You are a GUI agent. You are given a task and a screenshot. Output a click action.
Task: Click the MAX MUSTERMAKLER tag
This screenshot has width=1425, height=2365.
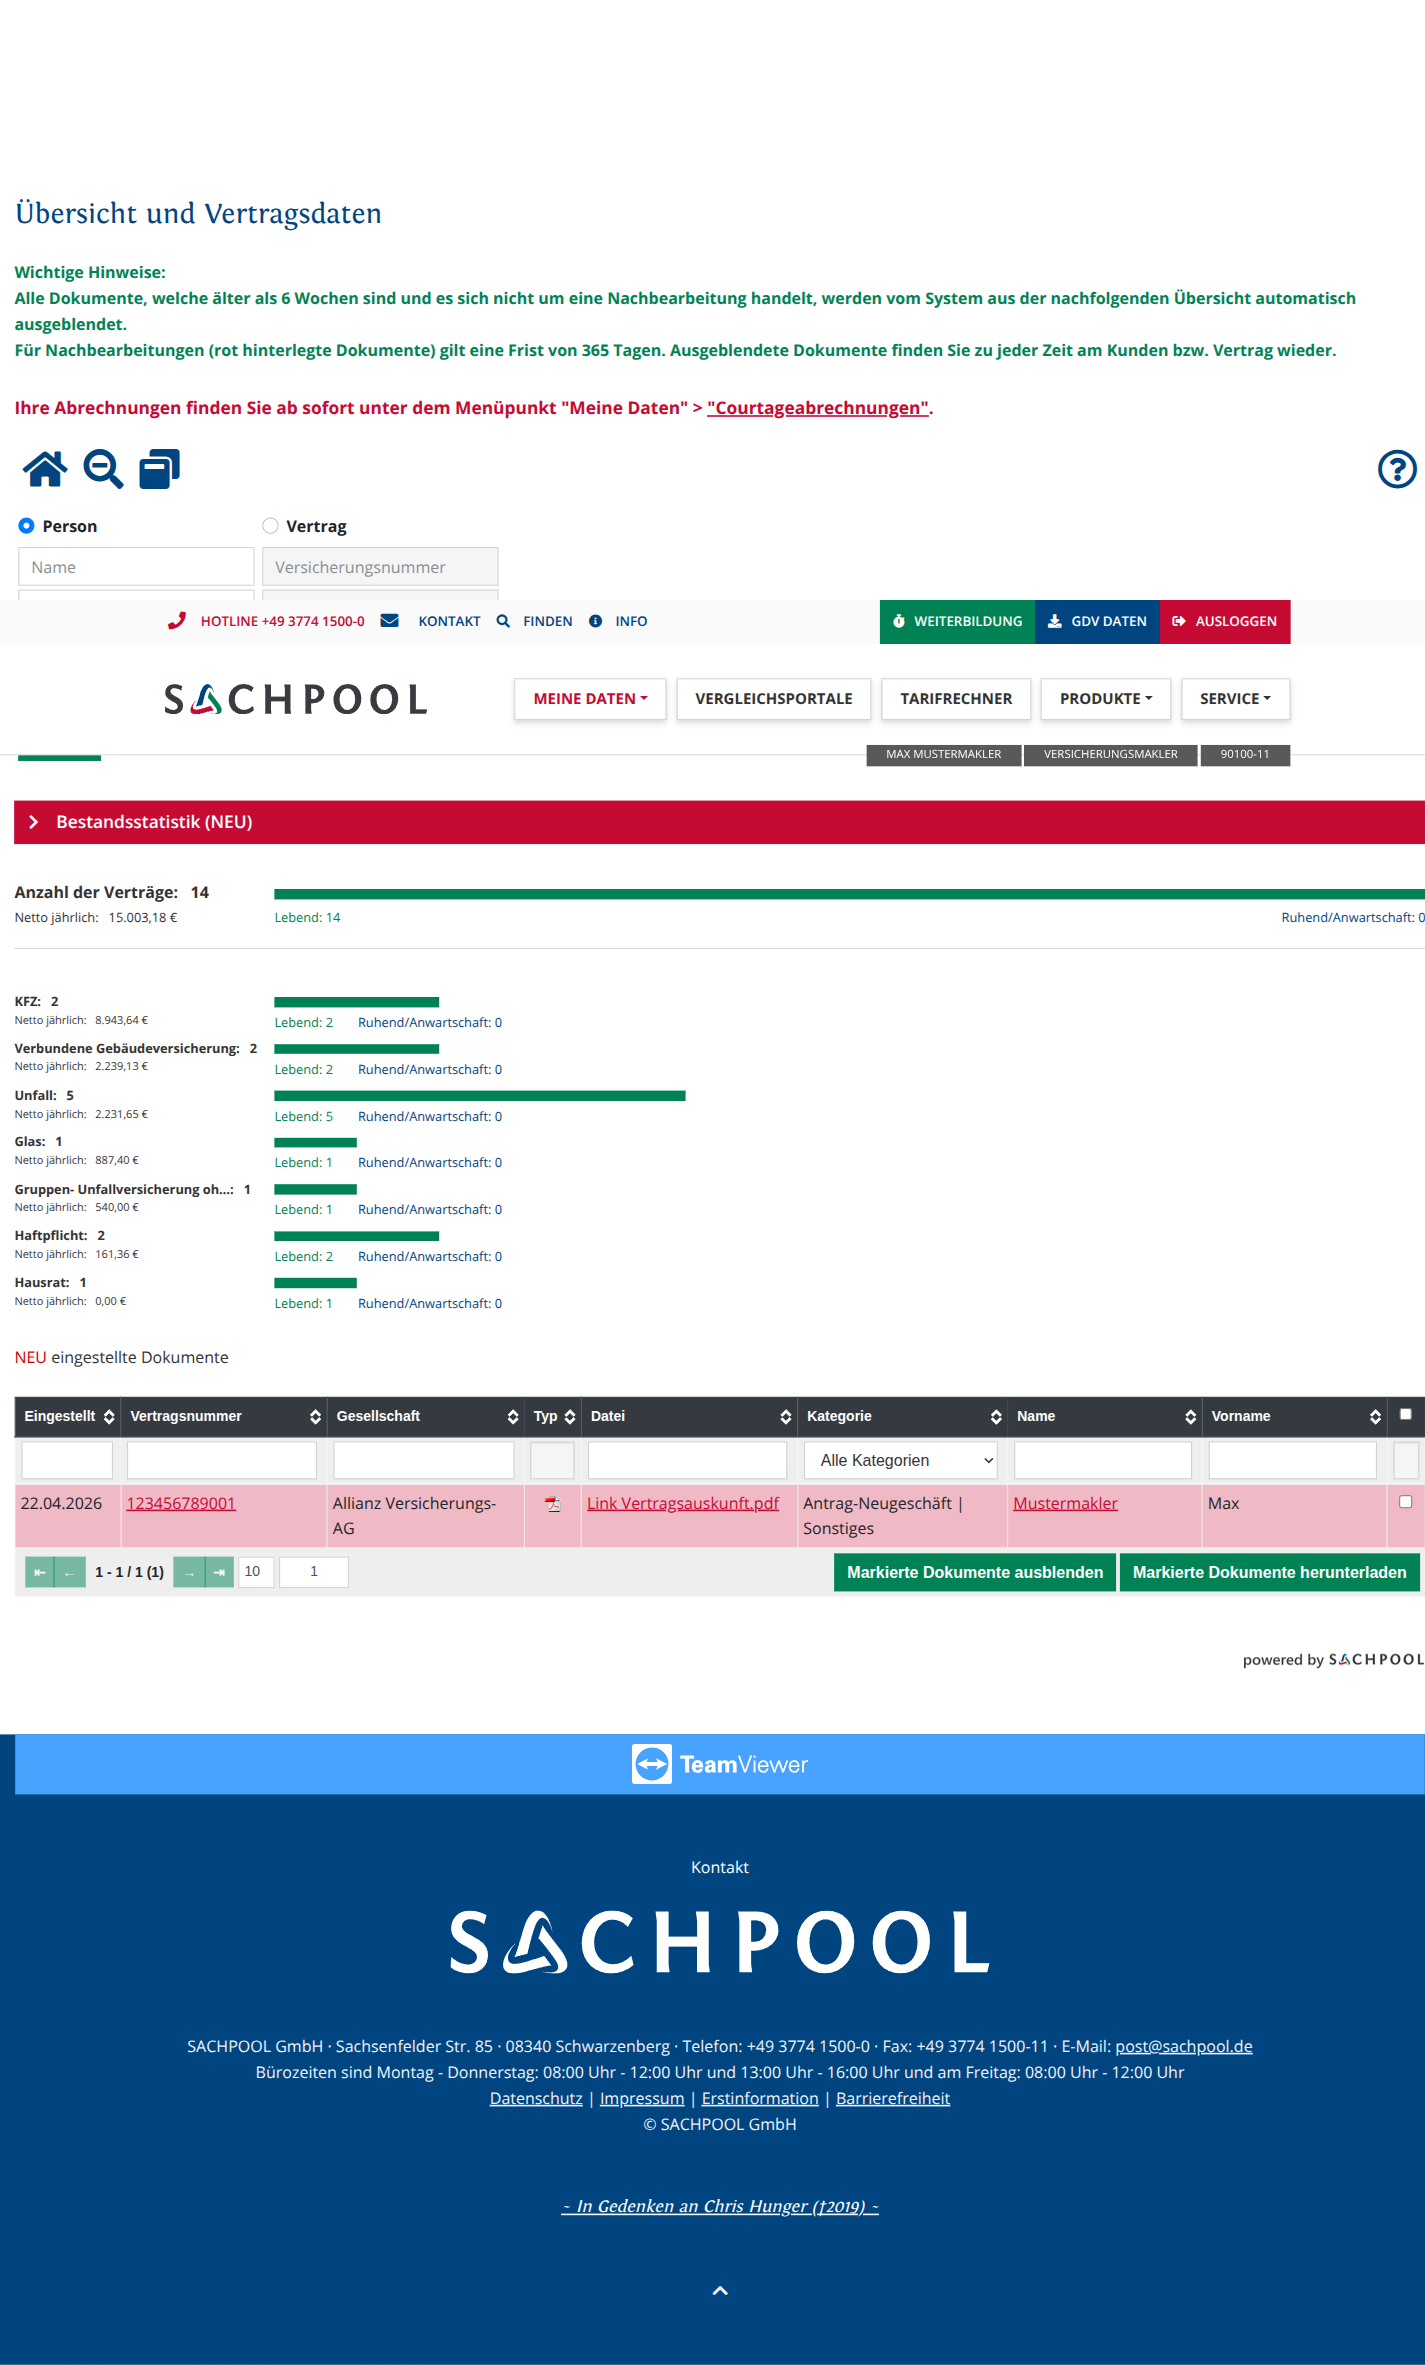pos(944,755)
